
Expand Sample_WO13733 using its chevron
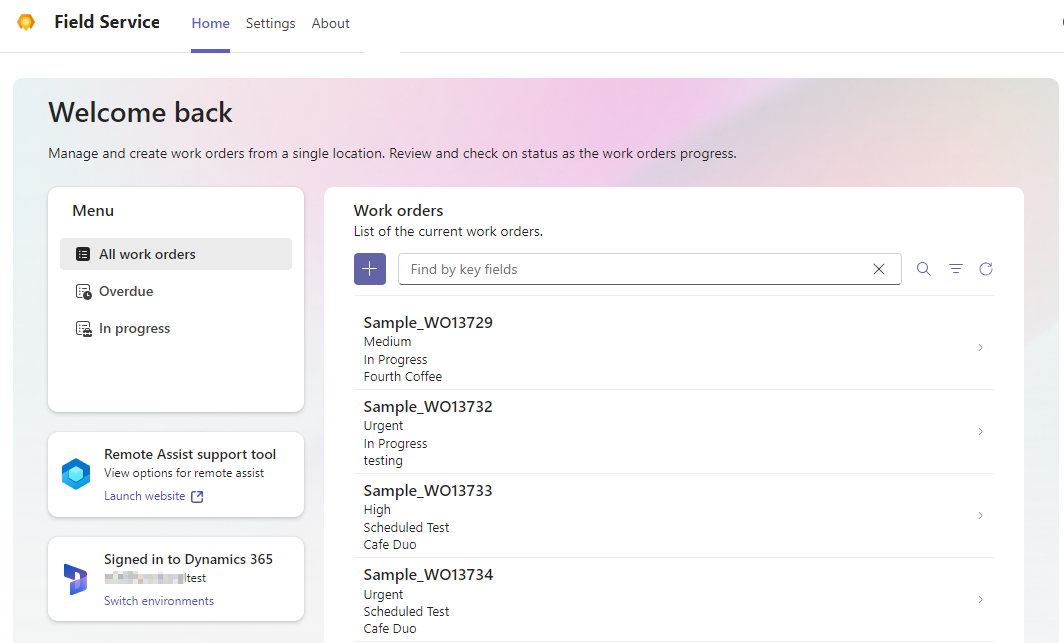tap(981, 515)
